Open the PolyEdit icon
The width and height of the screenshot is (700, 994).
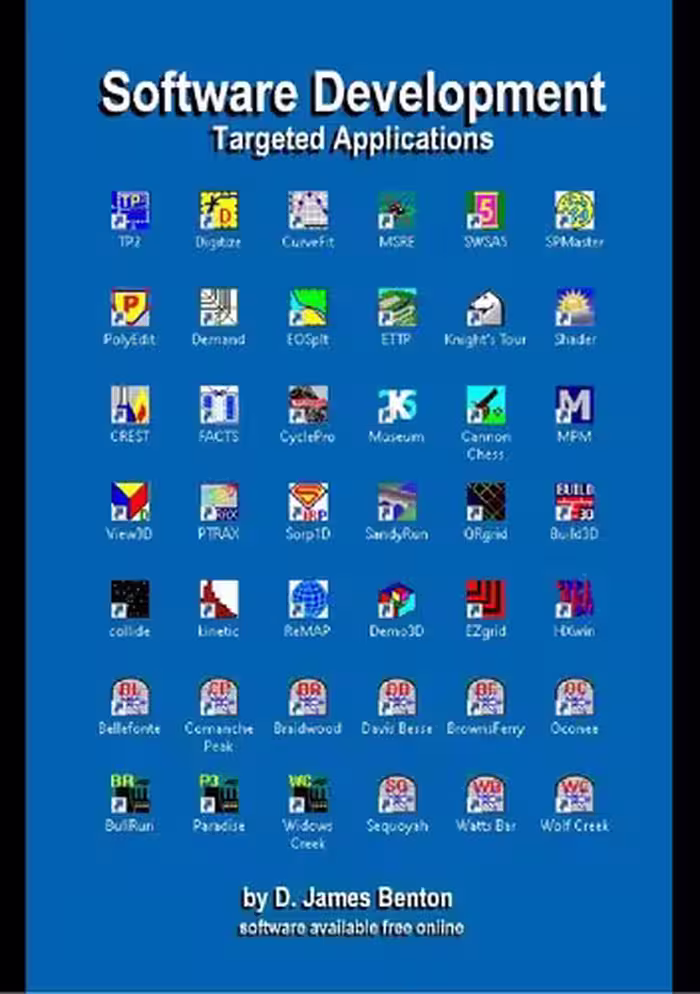pos(130,307)
